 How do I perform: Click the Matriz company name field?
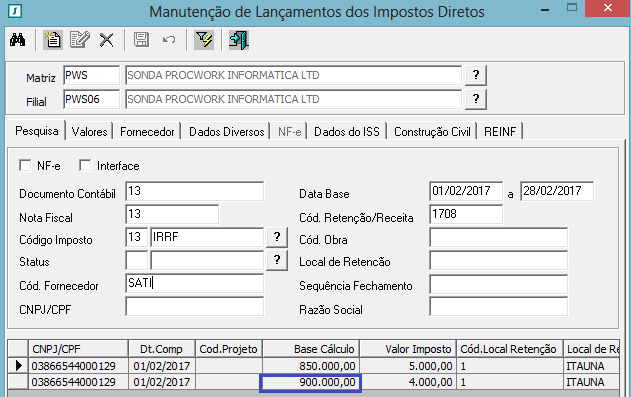pyautogui.click(x=293, y=75)
